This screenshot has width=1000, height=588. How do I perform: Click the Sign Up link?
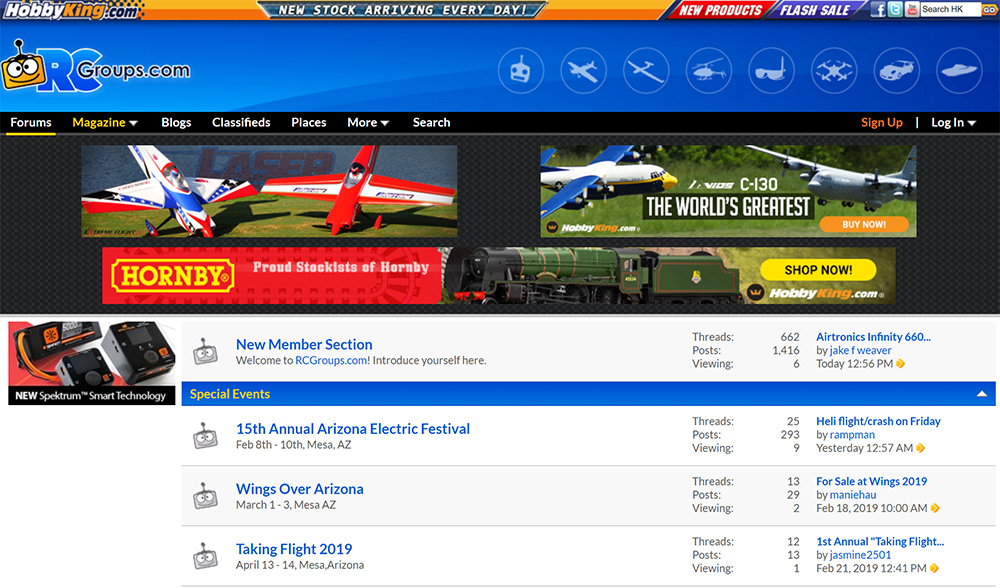point(881,122)
